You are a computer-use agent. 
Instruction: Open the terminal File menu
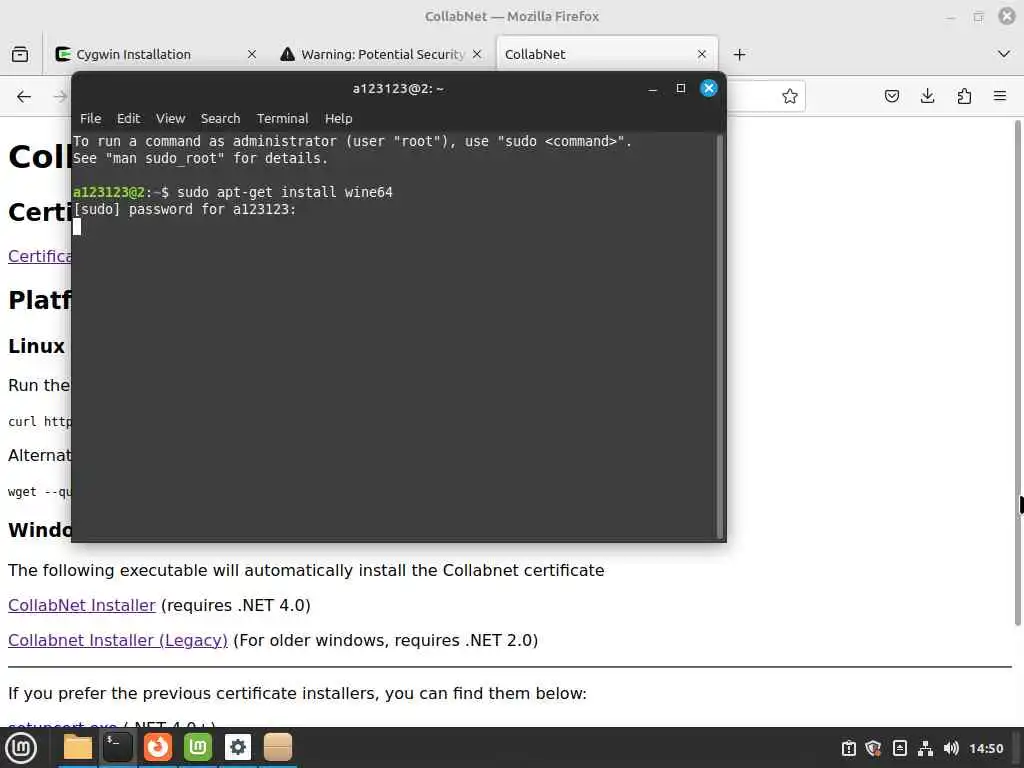[90, 118]
